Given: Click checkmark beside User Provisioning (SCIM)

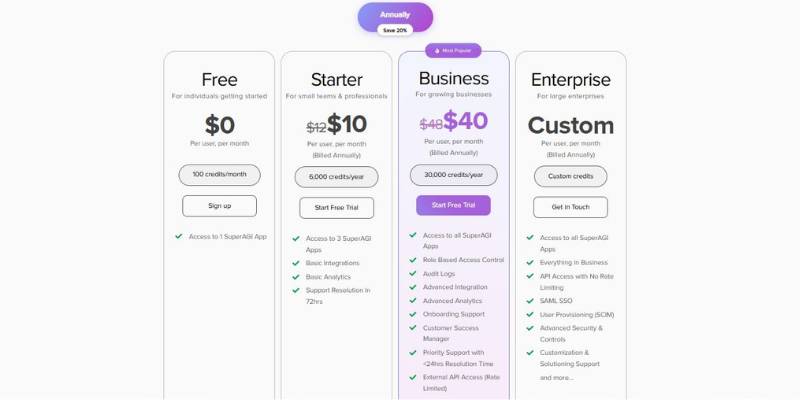Looking at the screenshot, I should (530, 314).
